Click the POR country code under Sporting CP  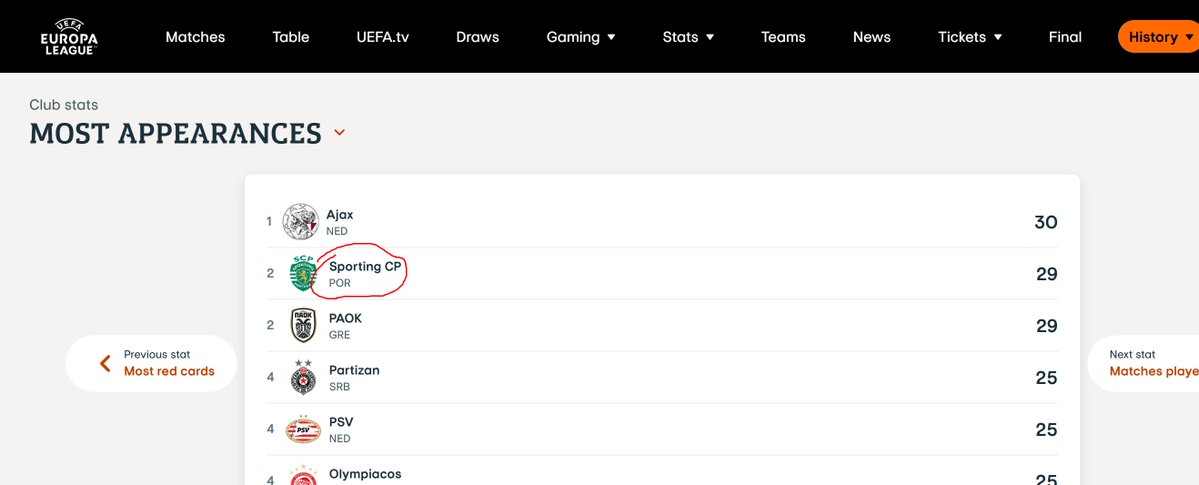[x=340, y=283]
